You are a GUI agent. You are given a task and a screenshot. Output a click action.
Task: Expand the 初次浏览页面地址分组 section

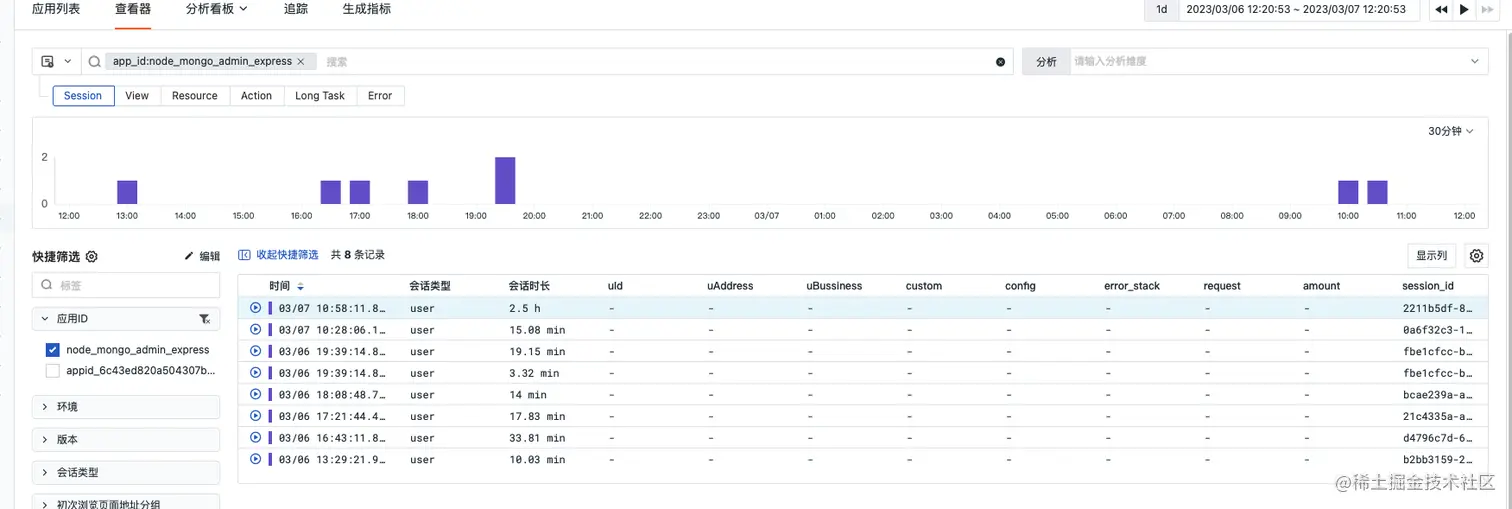(126, 503)
